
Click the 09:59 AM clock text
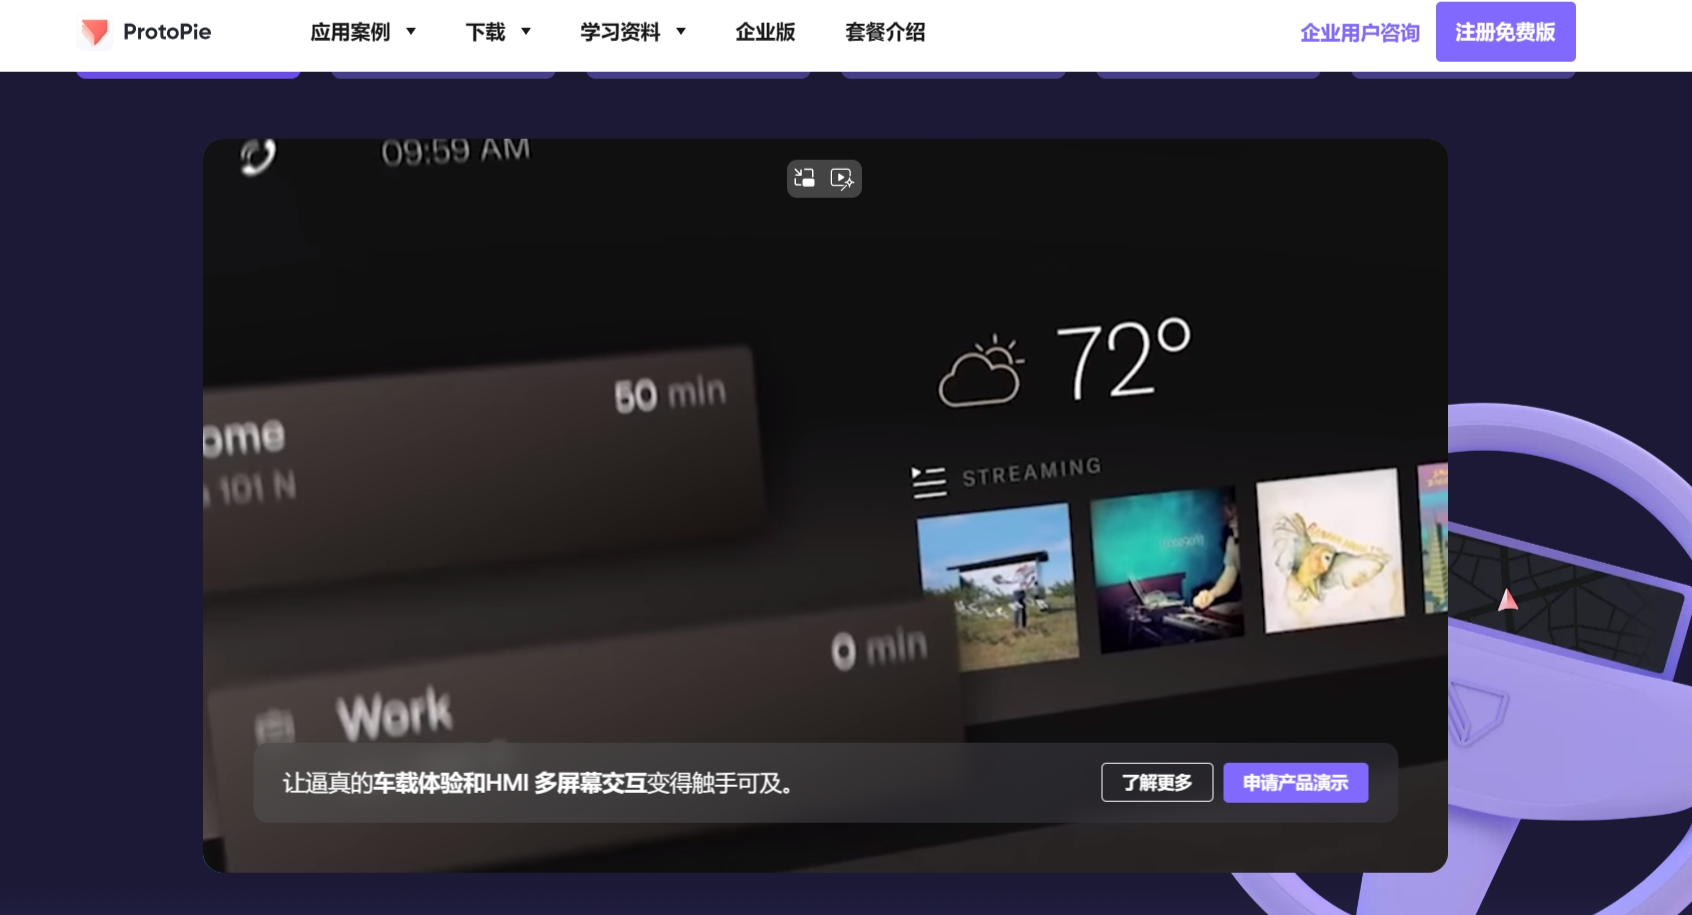coord(456,152)
